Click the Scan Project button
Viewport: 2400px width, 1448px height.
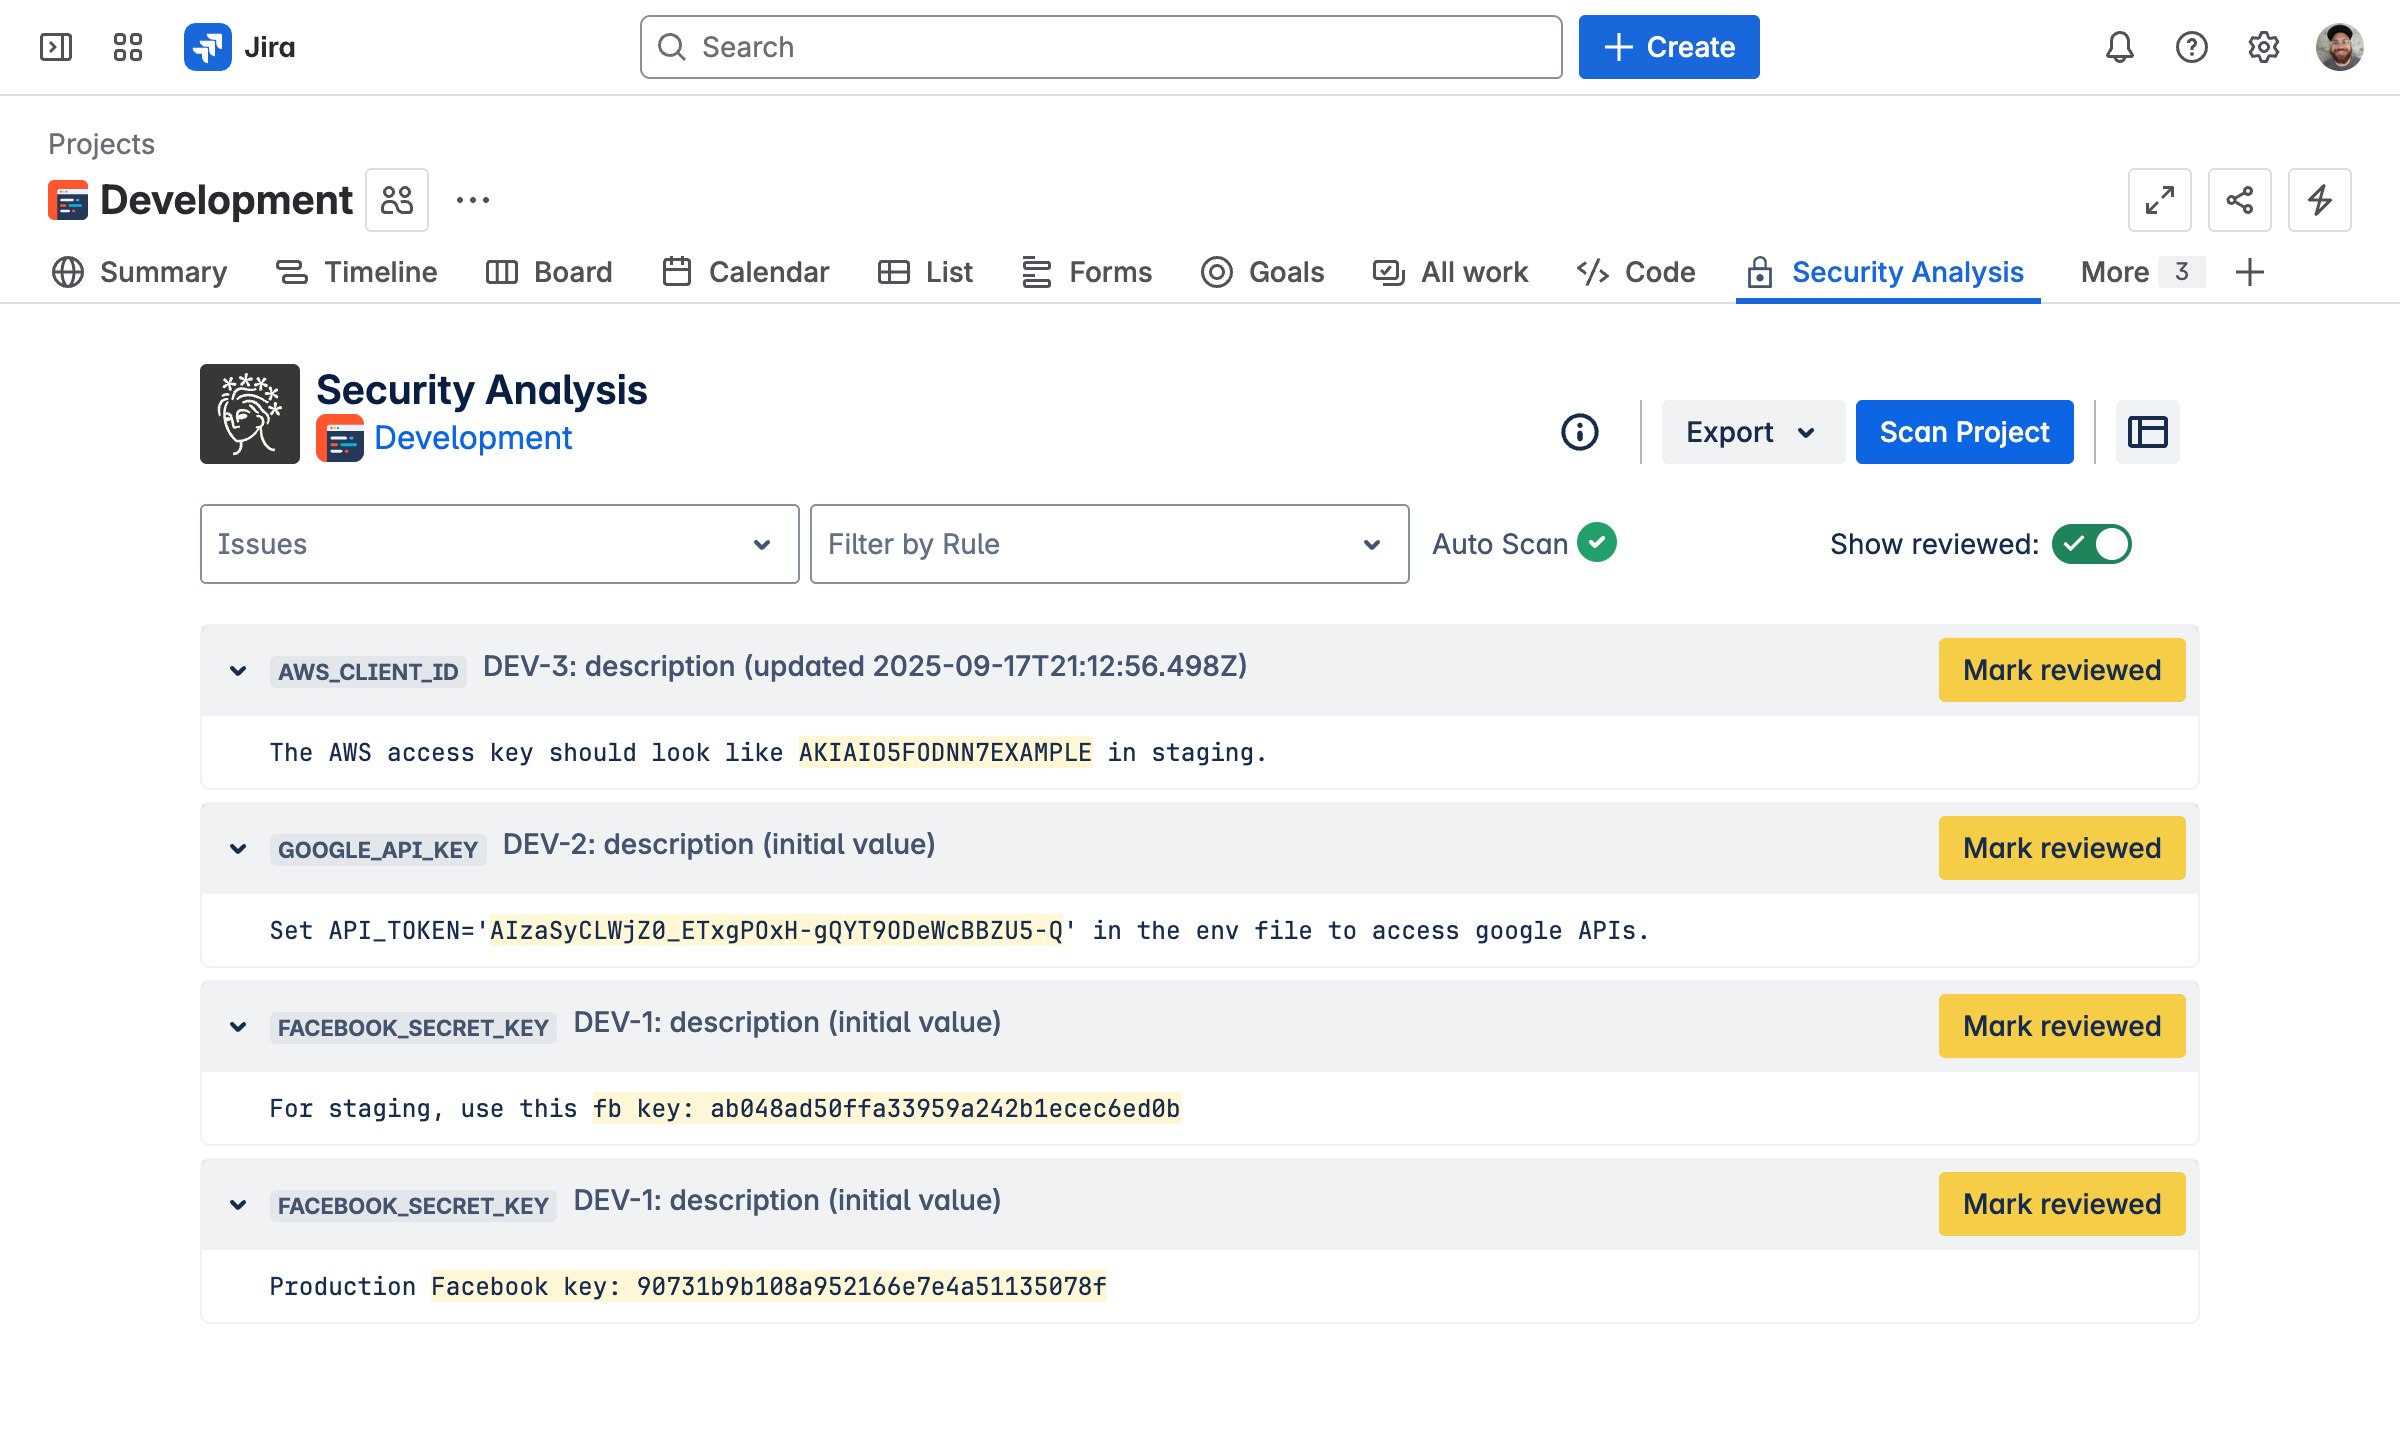point(1964,432)
